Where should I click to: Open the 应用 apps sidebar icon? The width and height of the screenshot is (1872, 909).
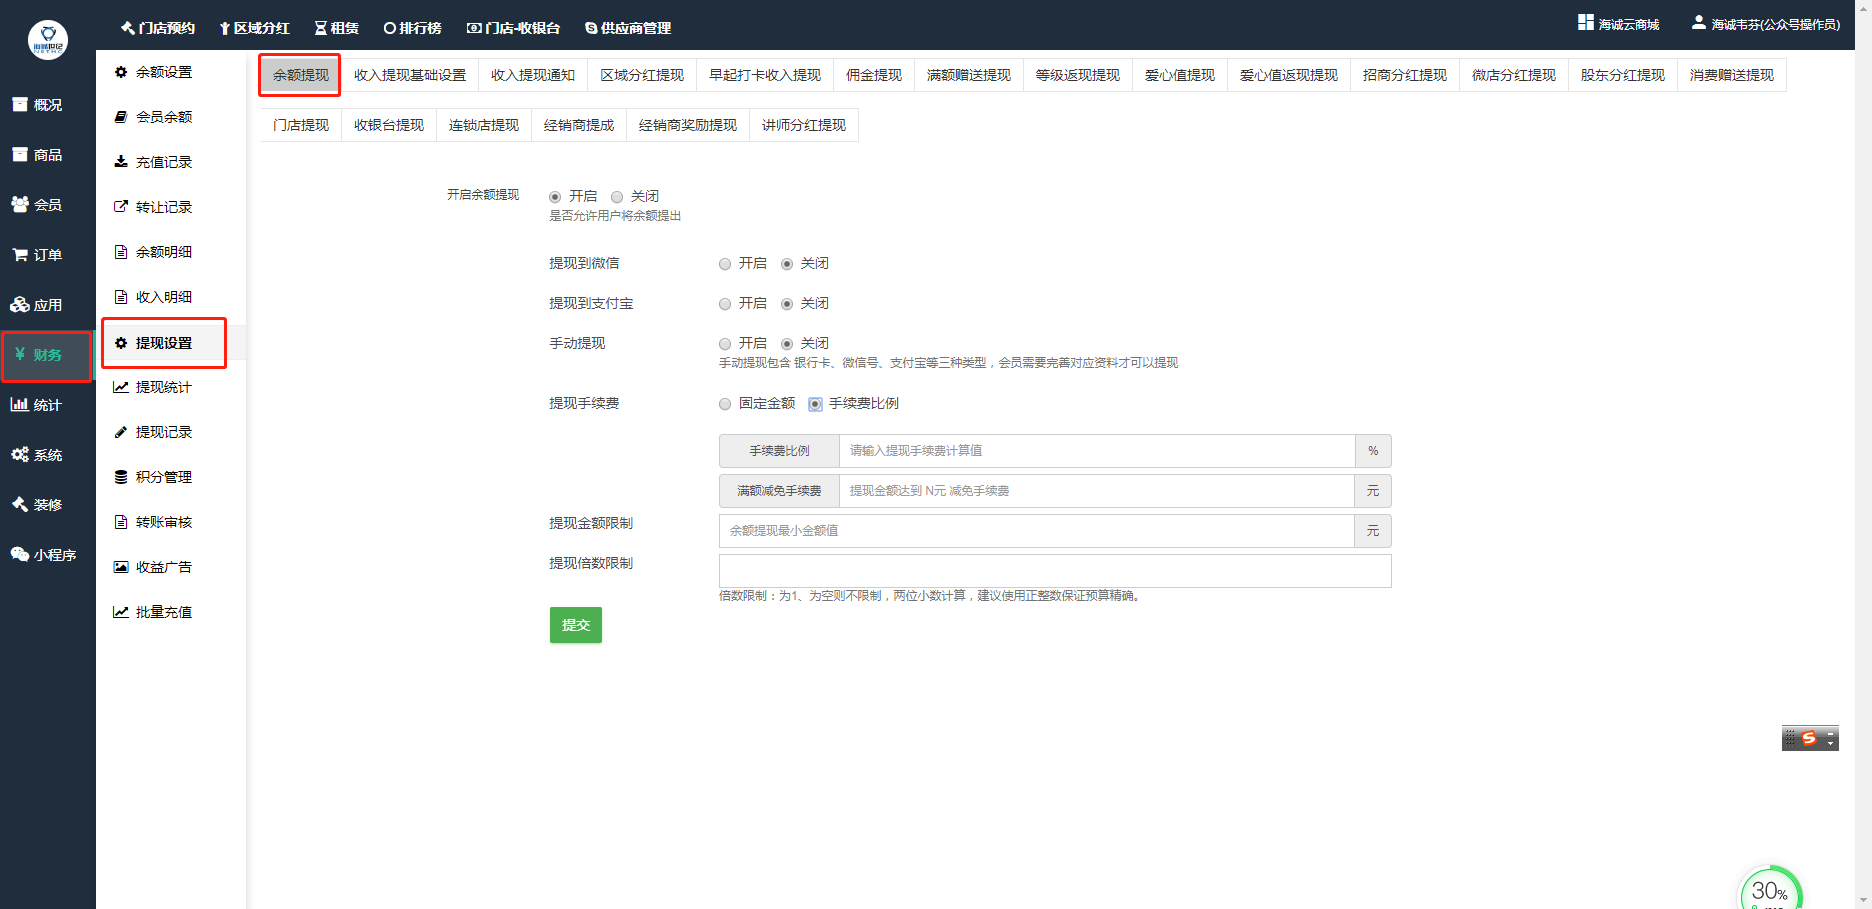(x=20, y=304)
